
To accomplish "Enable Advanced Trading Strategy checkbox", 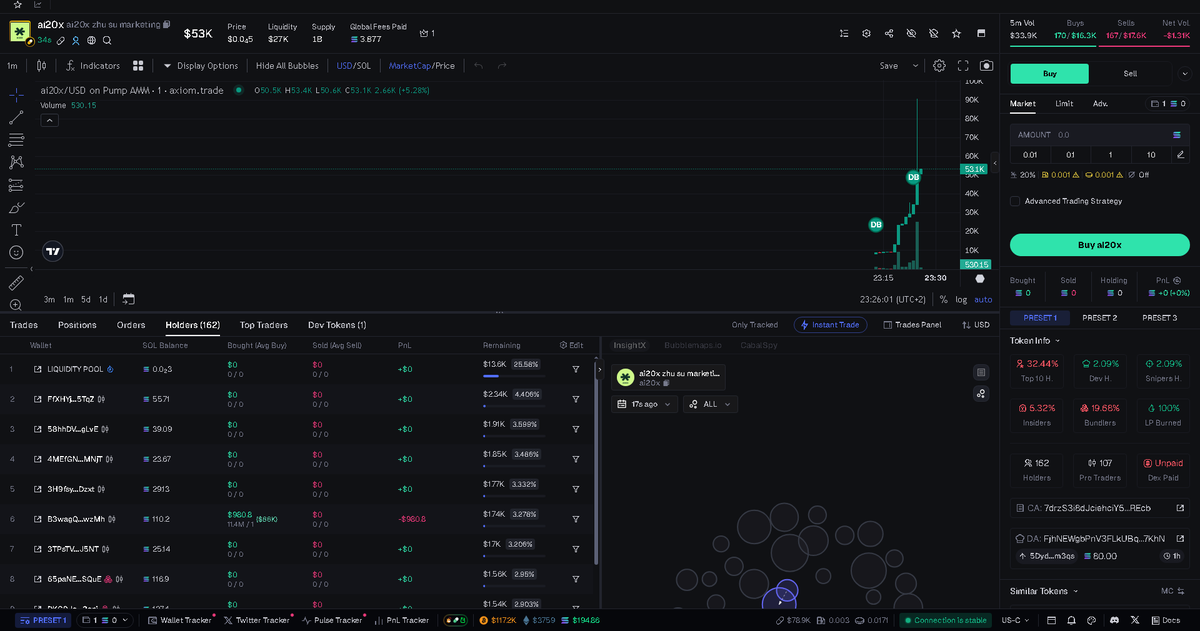I will pos(1015,201).
